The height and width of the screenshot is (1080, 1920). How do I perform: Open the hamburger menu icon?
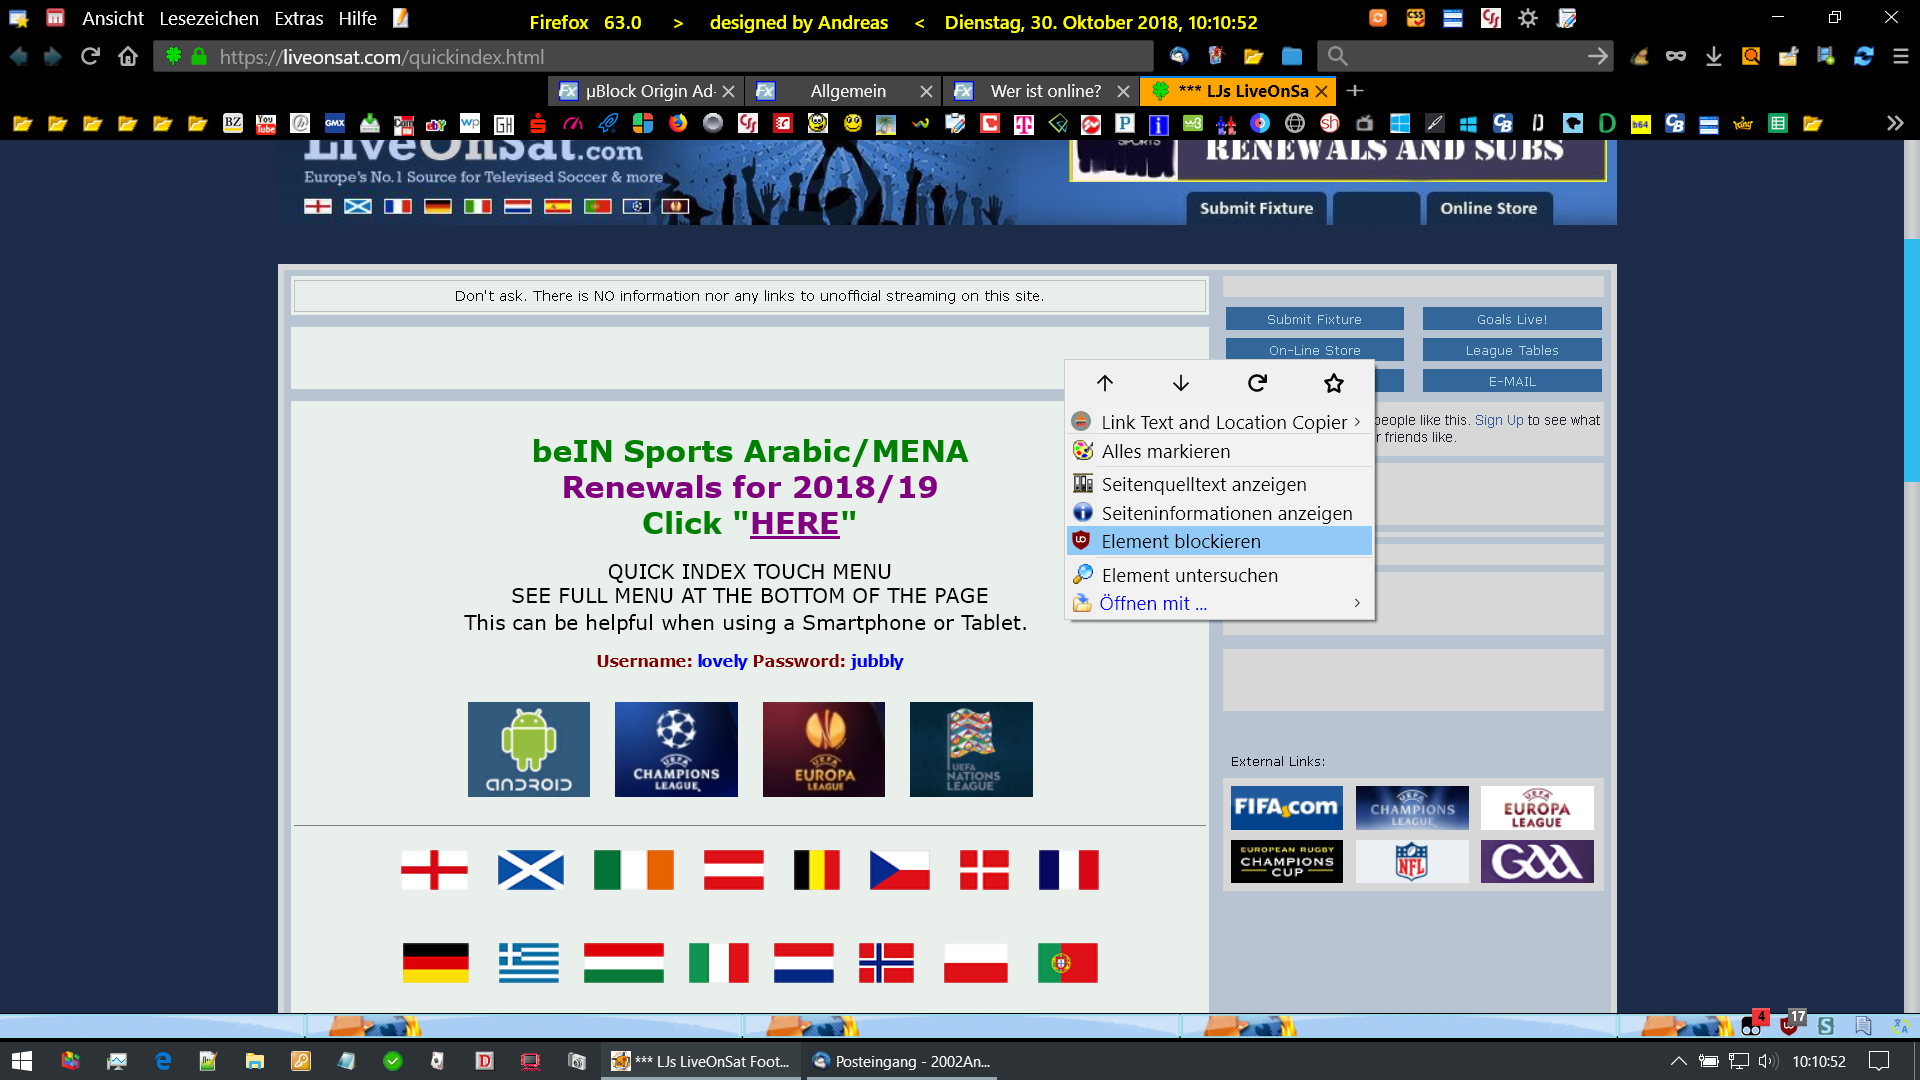(x=1900, y=57)
